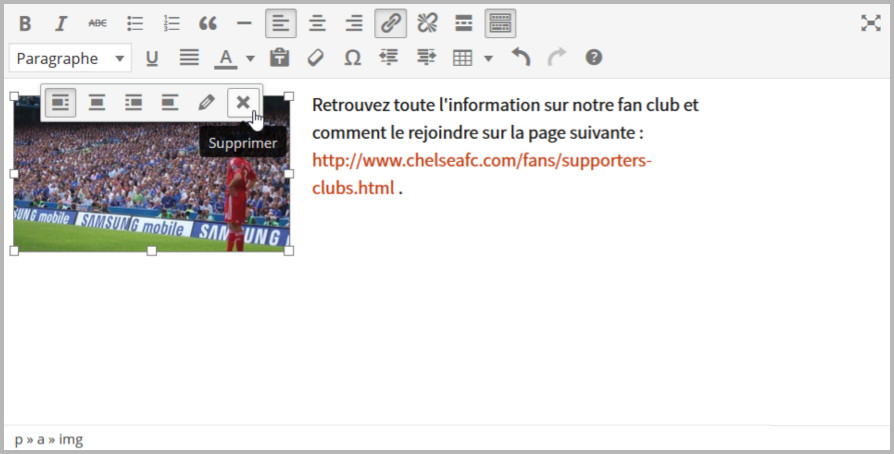This screenshot has width=894, height=454.
Task: Toggle bold formatting
Action: 25,23
